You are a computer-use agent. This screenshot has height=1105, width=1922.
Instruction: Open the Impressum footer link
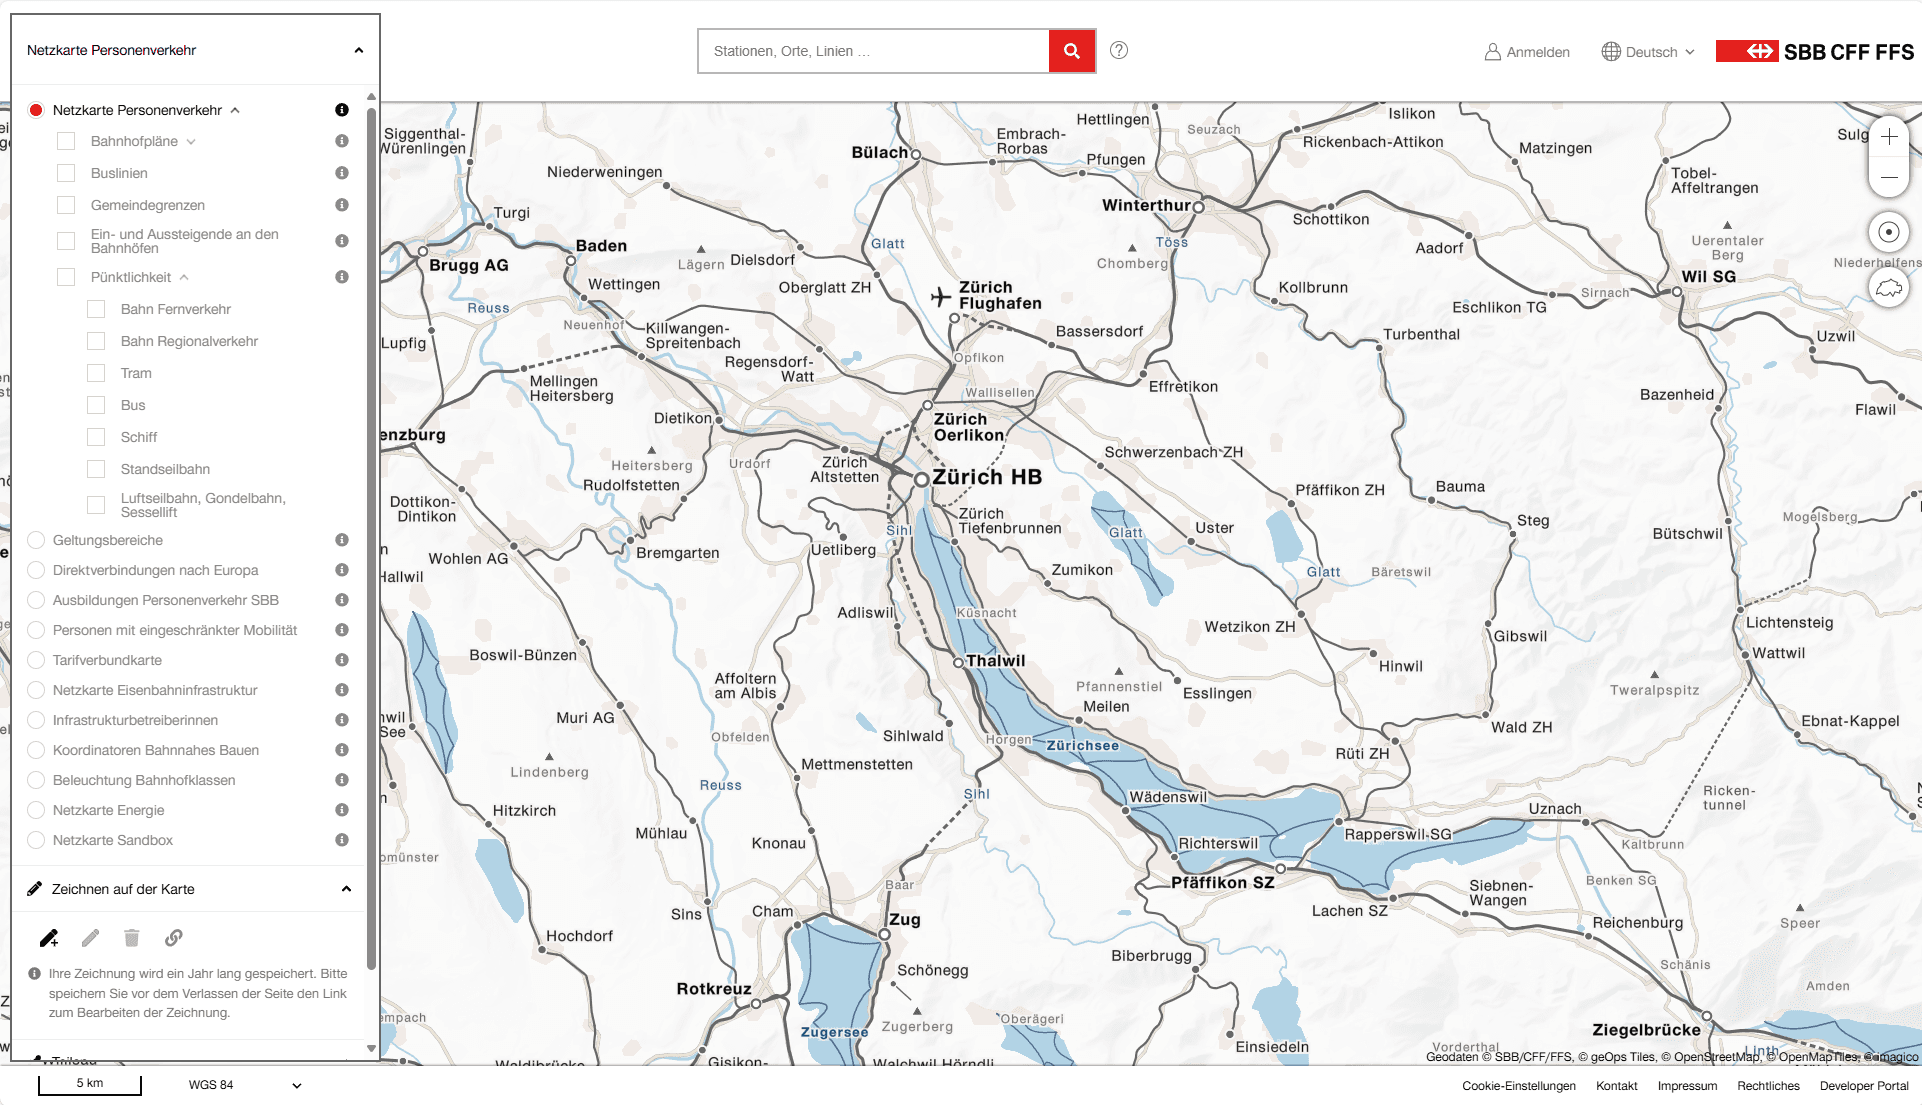pyautogui.click(x=1687, y=1086)
